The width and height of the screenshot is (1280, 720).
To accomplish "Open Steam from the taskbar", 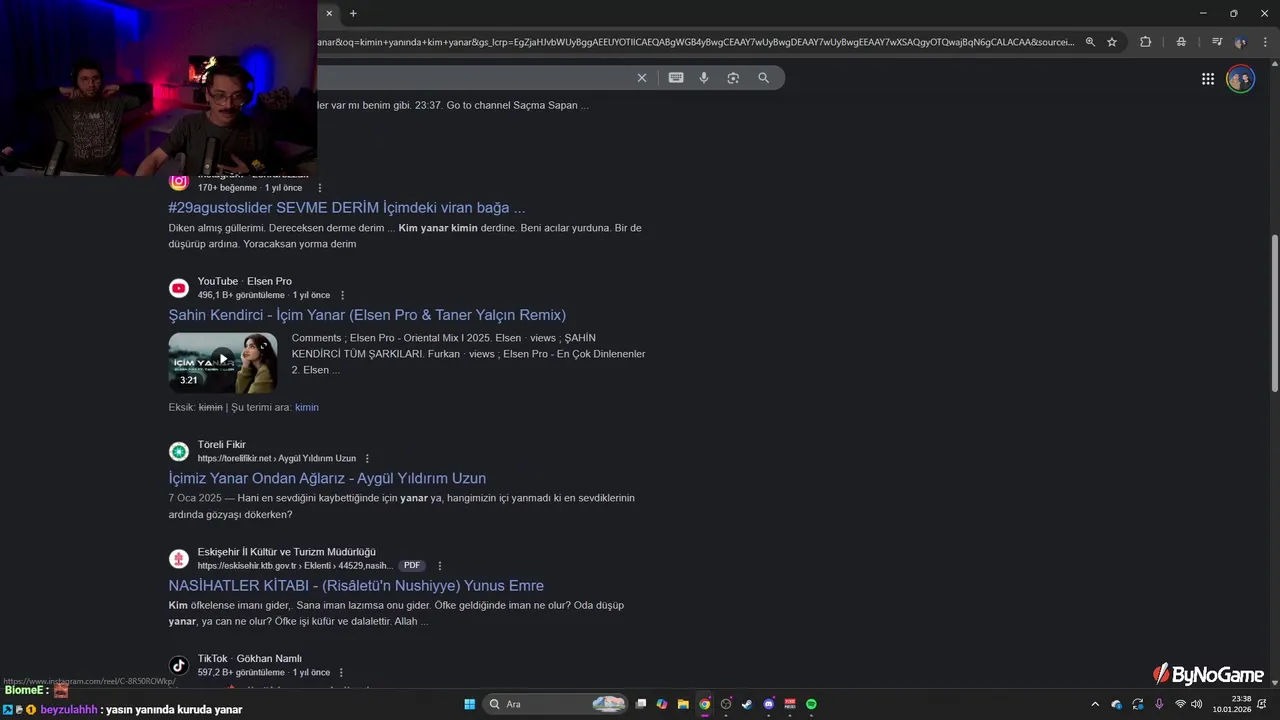I will click(747, 704).
